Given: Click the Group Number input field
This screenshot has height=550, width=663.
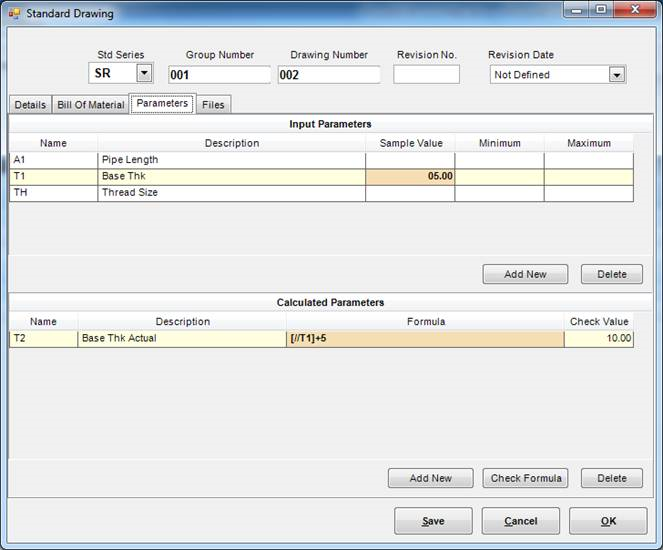Looking at the screenshot, I should [x=219, y=75].
